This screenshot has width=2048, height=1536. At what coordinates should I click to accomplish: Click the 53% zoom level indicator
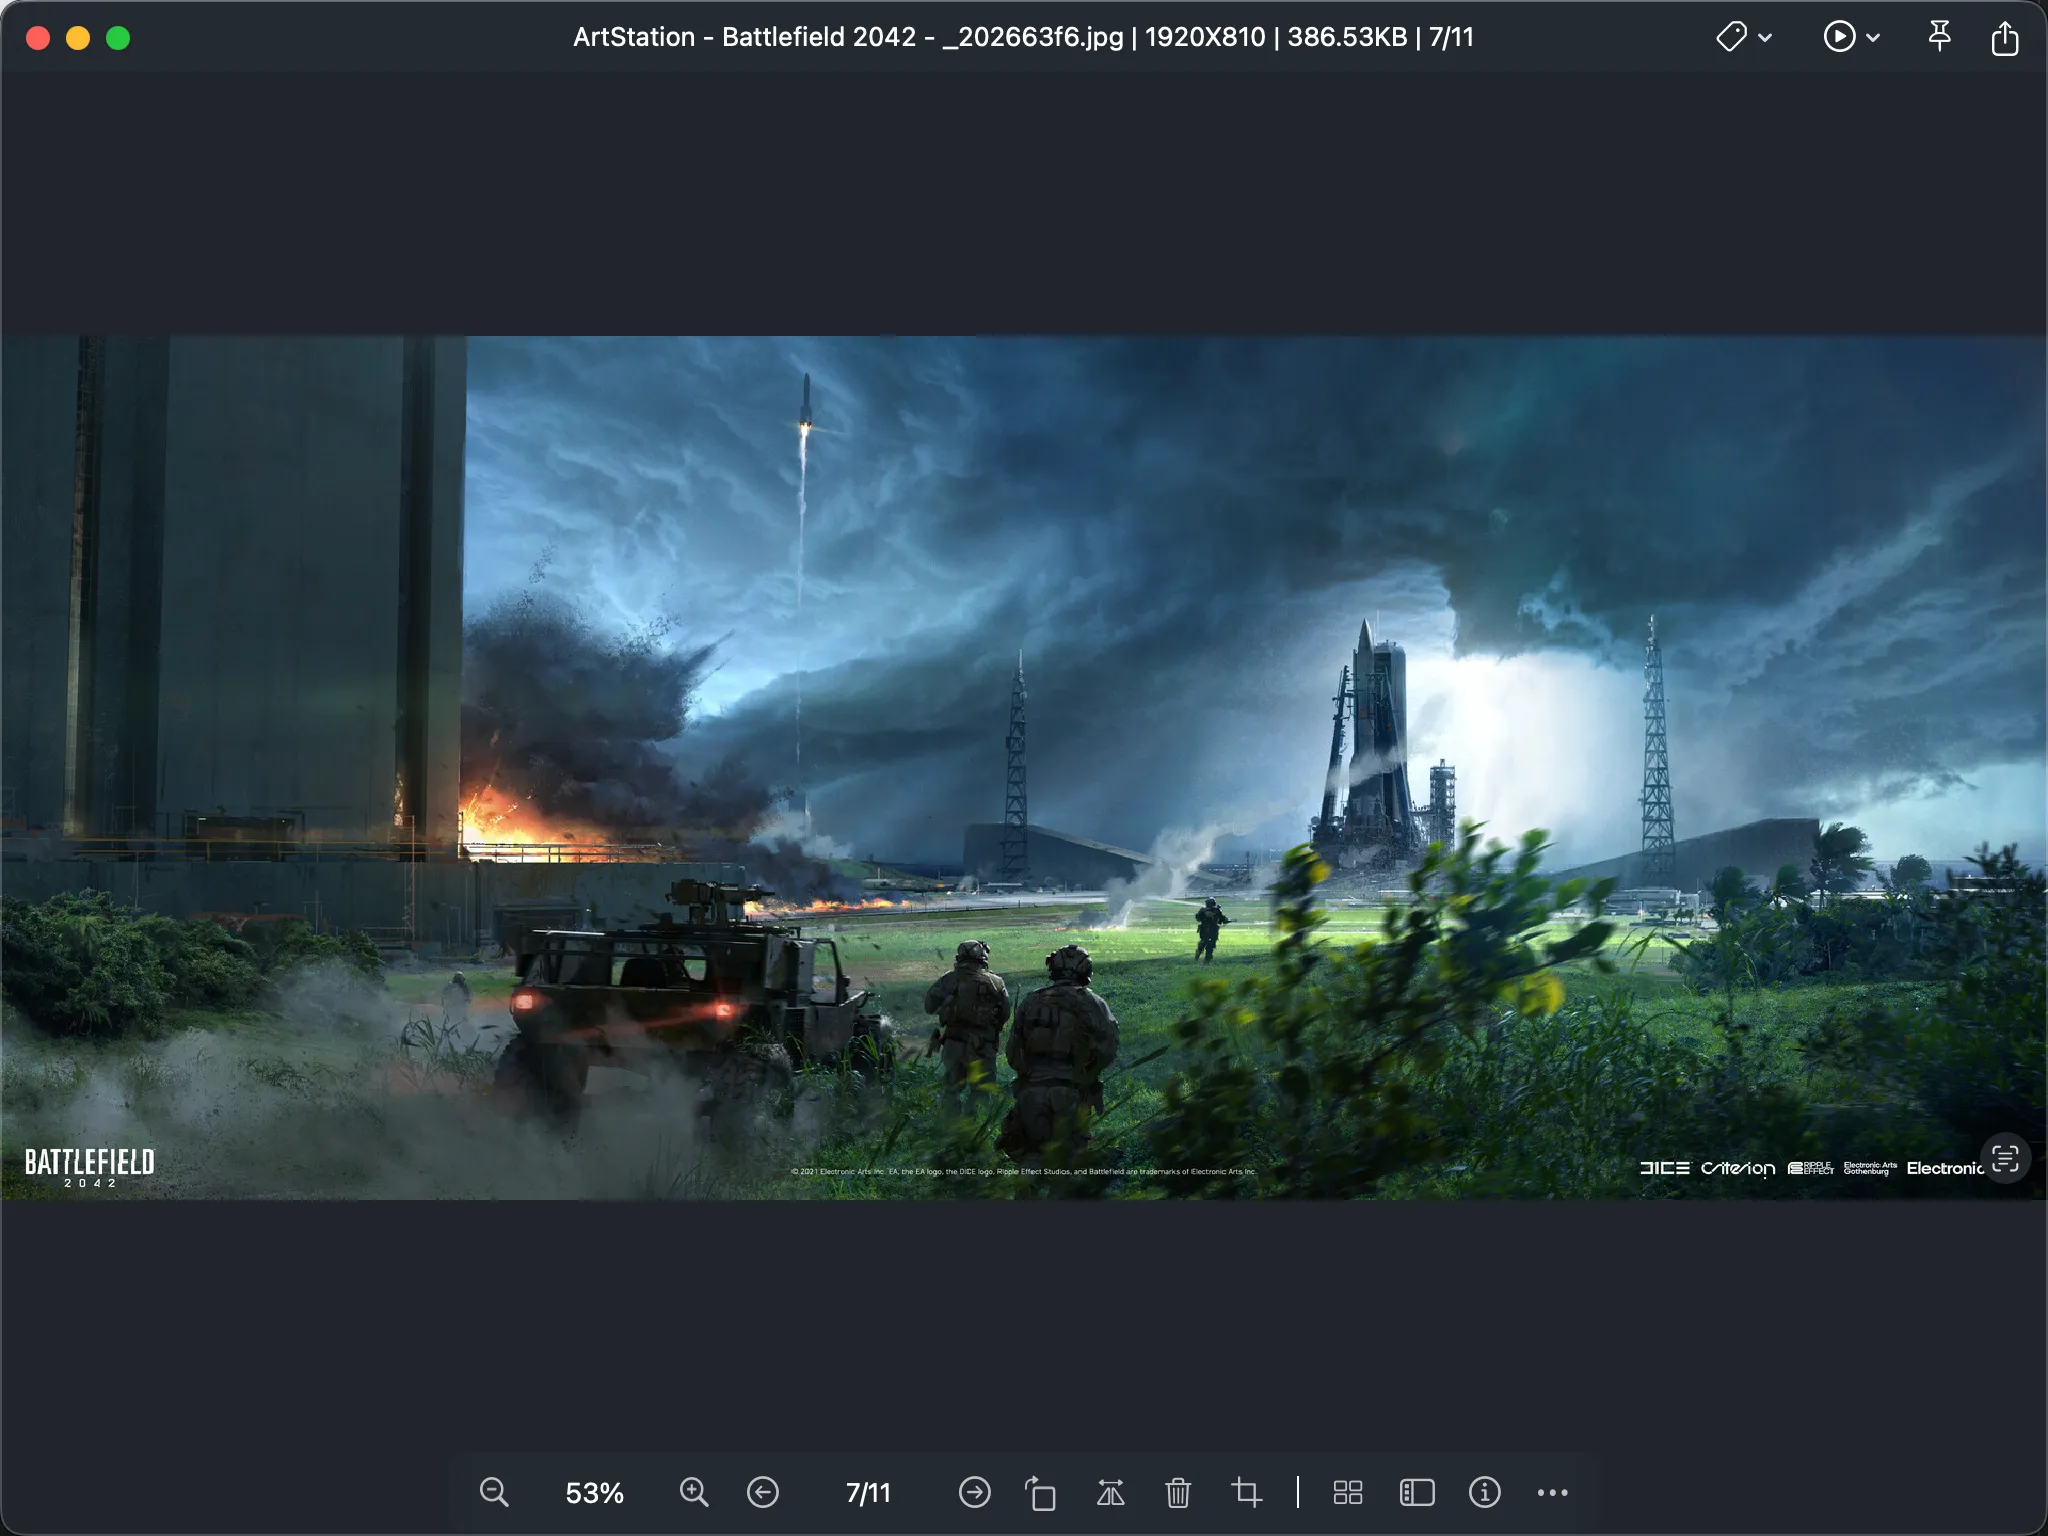point(594,1492)
